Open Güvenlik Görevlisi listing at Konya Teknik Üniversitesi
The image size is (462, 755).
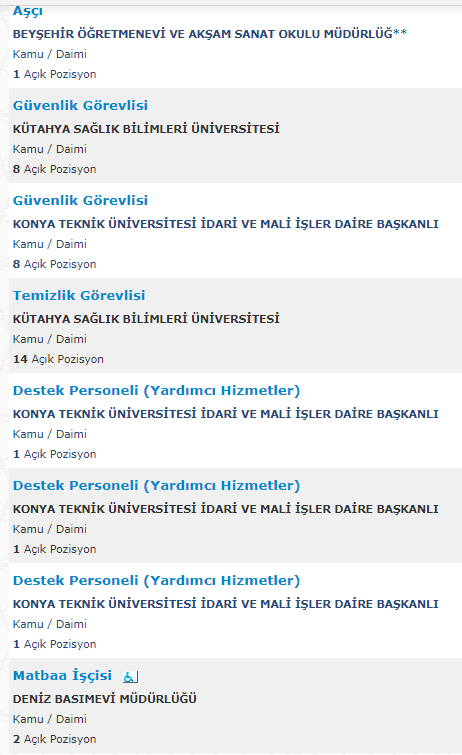point(80,200)
